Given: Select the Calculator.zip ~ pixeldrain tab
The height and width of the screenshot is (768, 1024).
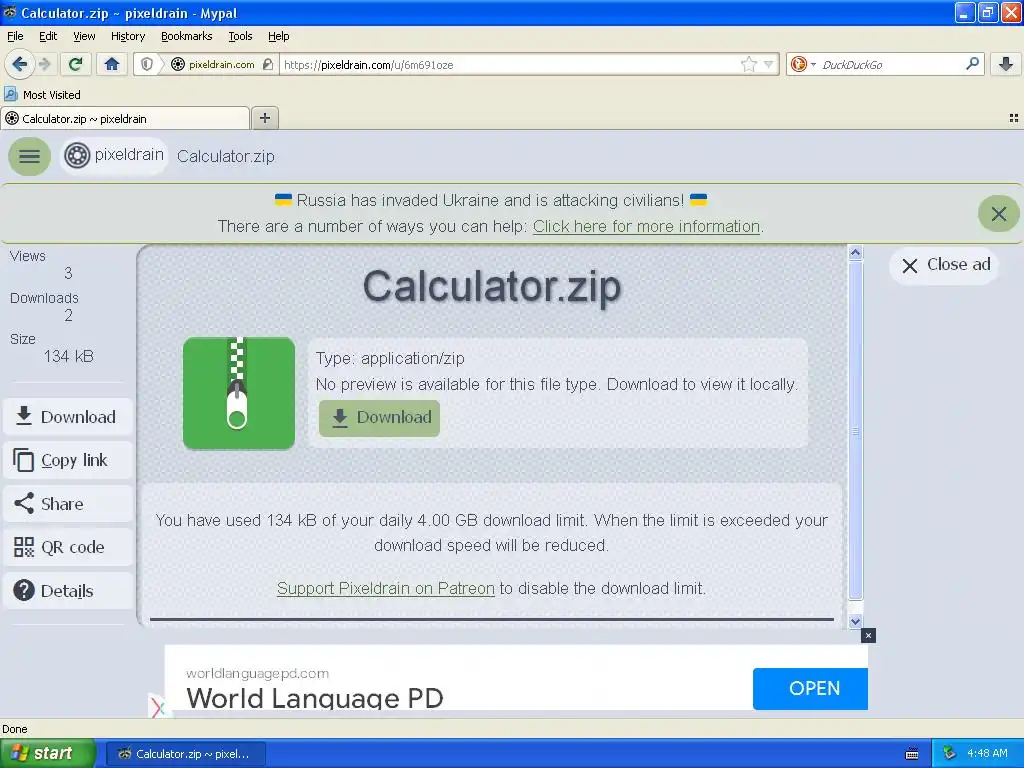Looking at the screenshot, I should pos(124,118).
